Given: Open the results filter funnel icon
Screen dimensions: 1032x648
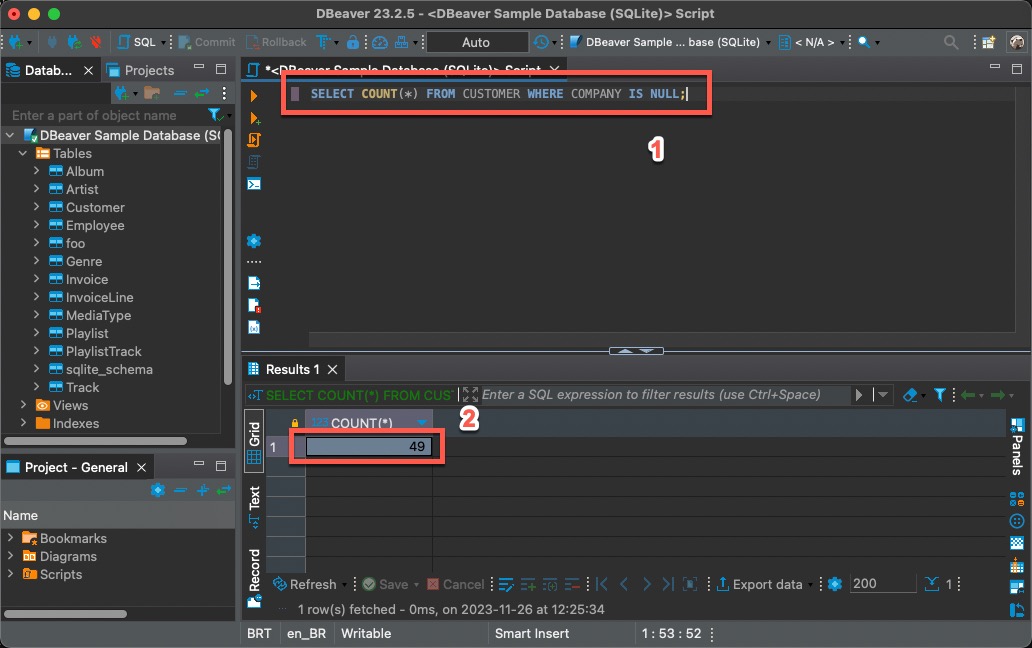Looking at the screenshot, I should pos(939,395).
